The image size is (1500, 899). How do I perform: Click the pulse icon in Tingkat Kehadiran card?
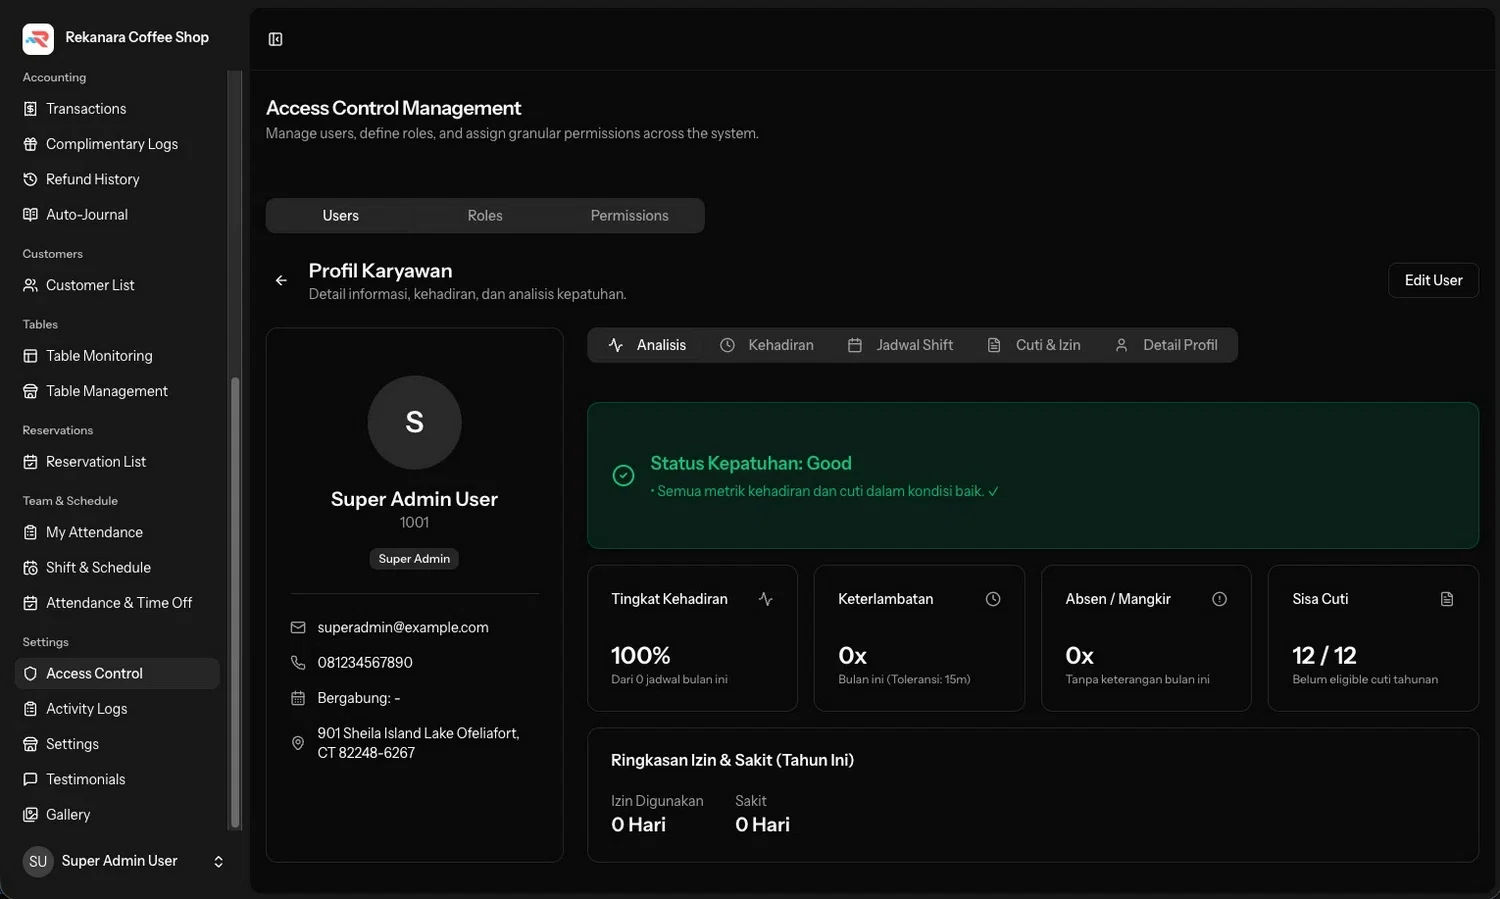(x=766, y=599)
